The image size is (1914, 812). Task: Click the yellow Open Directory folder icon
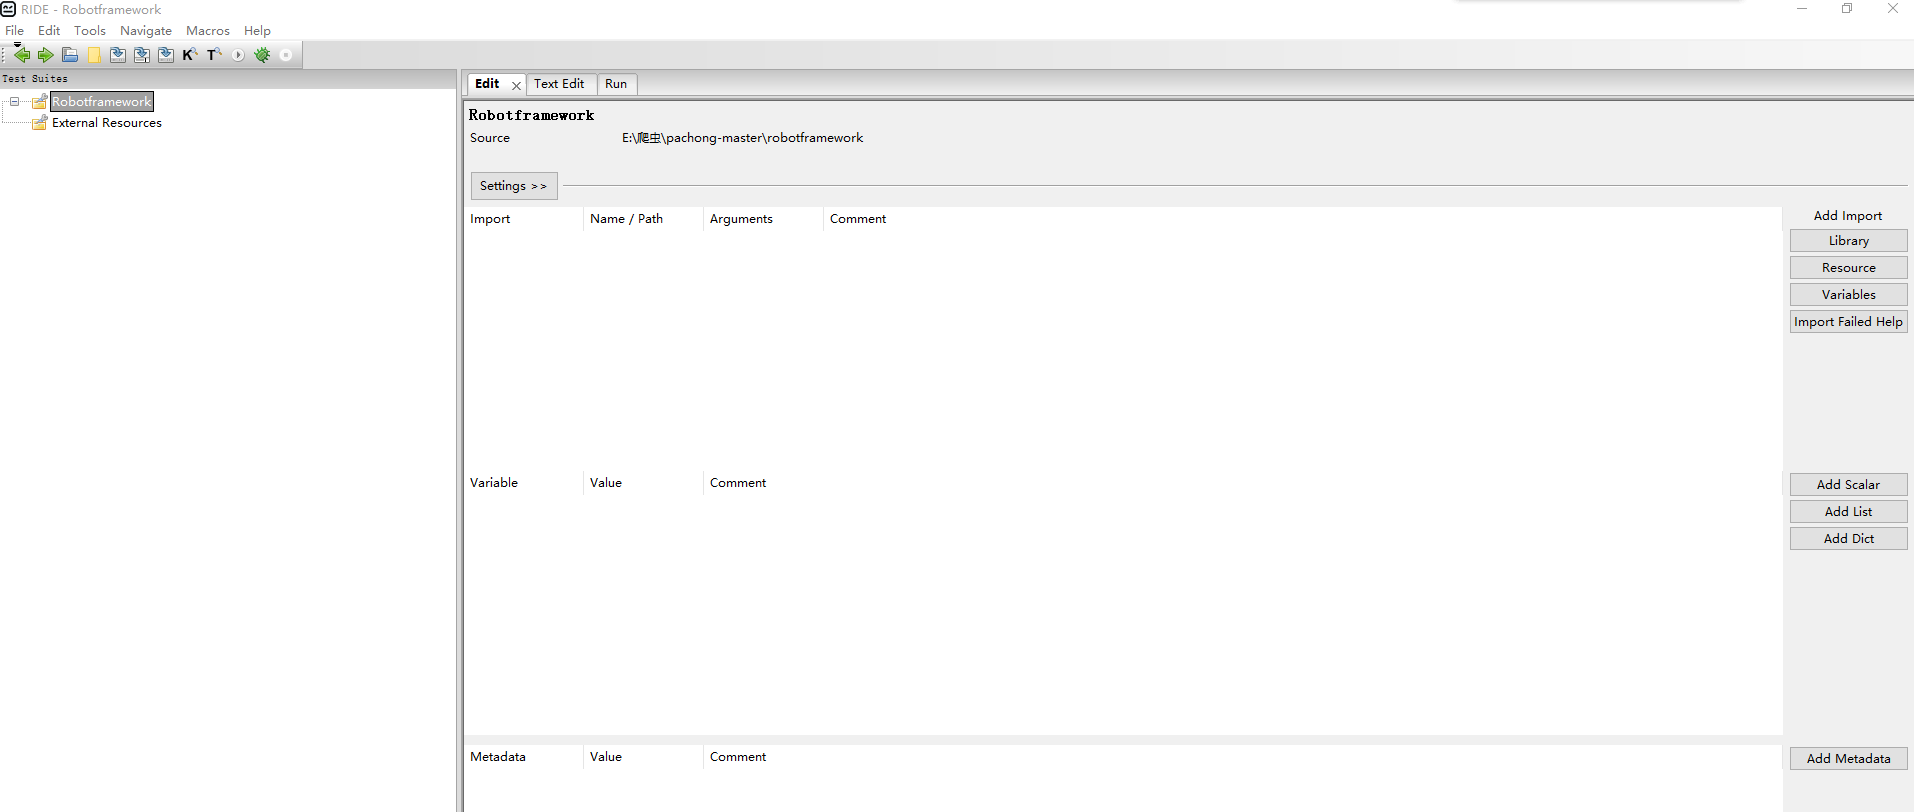pos(94,55)
